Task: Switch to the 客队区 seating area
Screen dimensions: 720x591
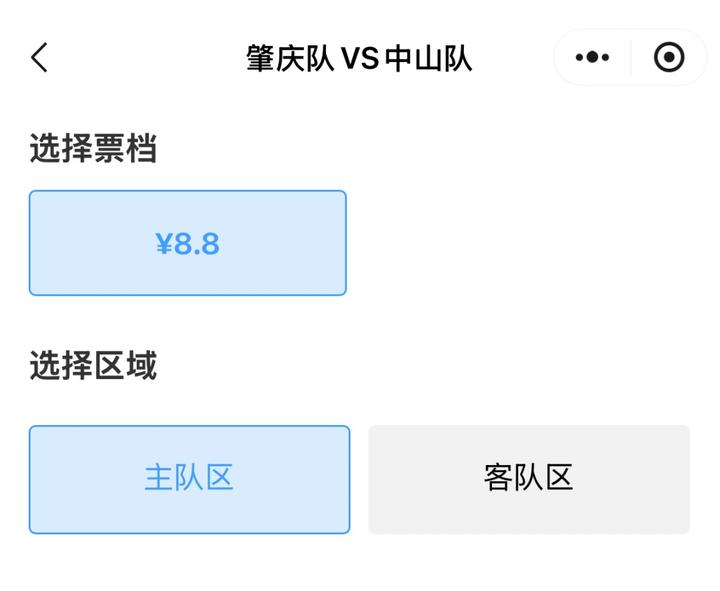Action: (x=529, y=479)
